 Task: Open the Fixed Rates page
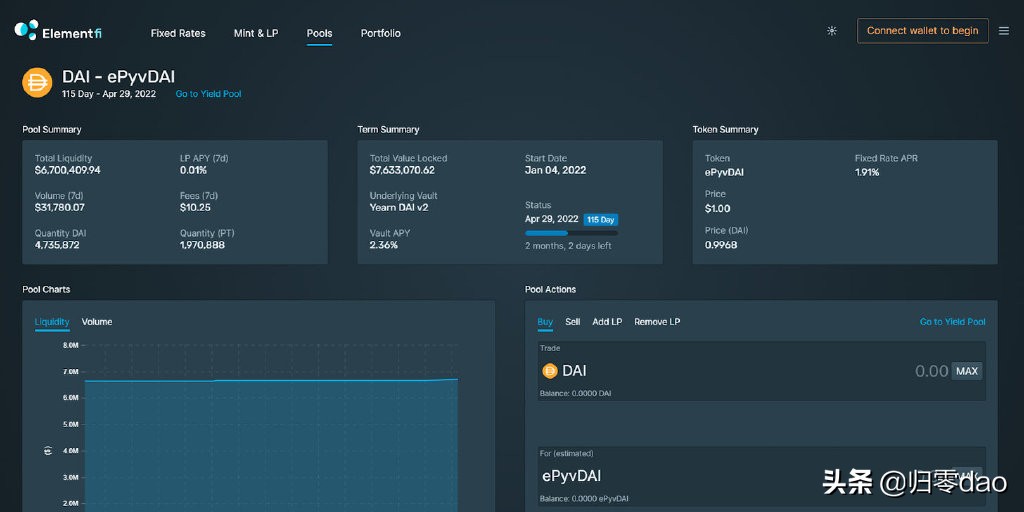pos(178,33)
